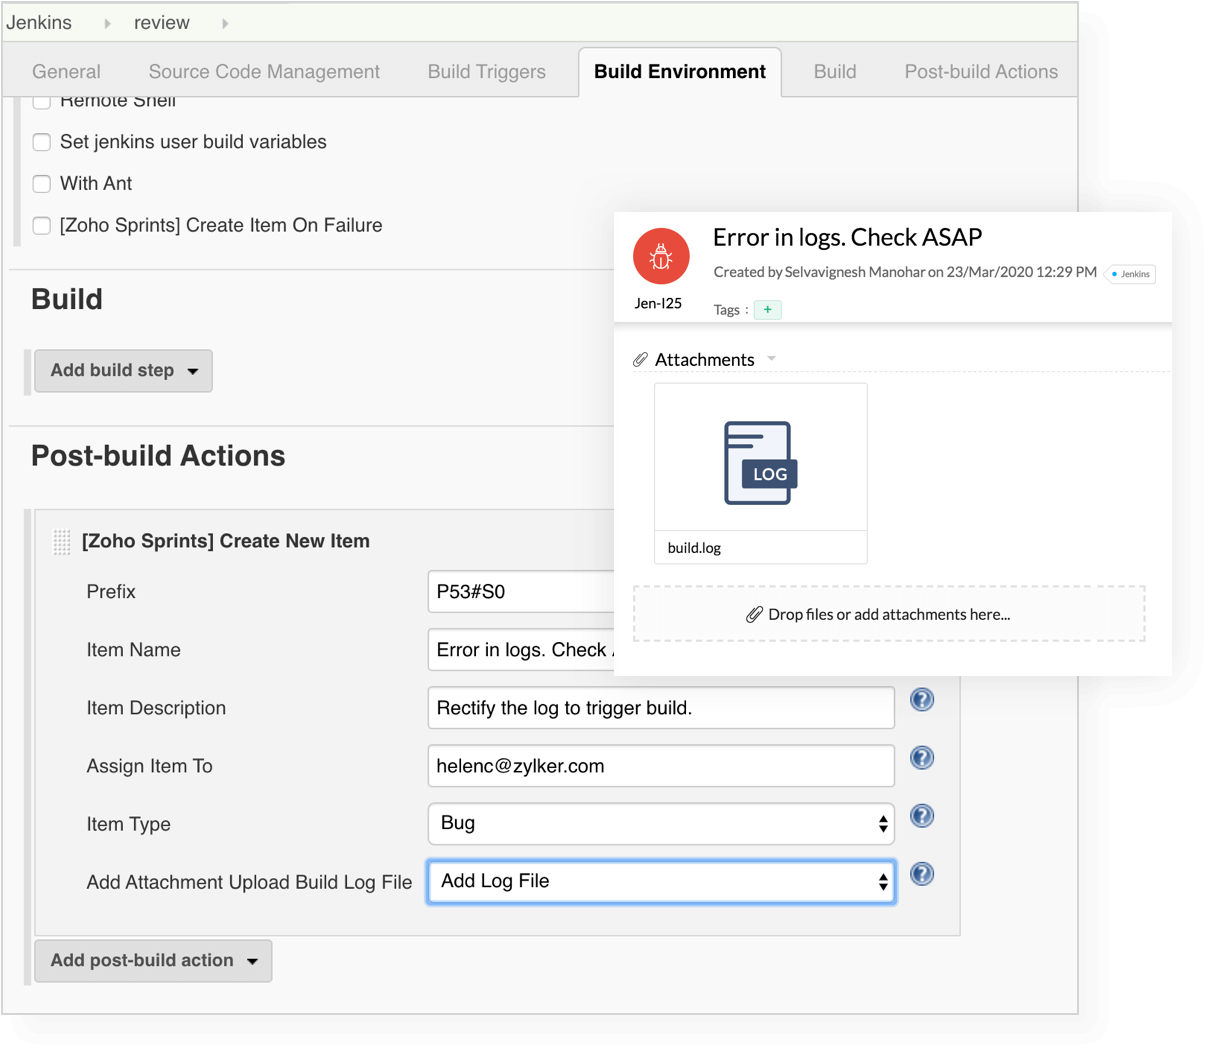The image size is (1212, 1054).
Task: Enable Zoho Sprints Create Item On Failure
Action: 42,226
